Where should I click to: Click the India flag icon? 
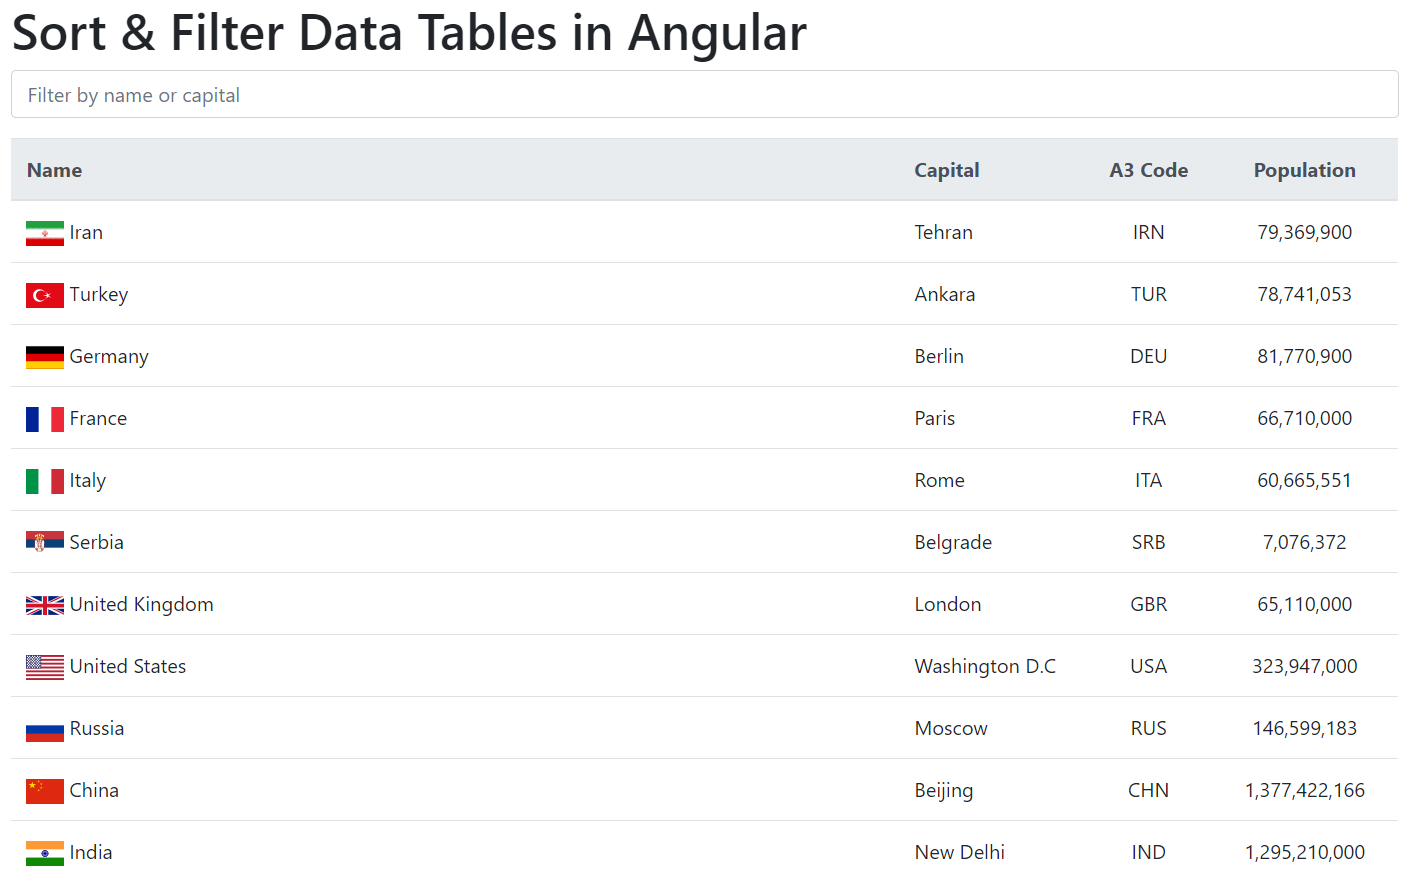click(x=44, y=852)
